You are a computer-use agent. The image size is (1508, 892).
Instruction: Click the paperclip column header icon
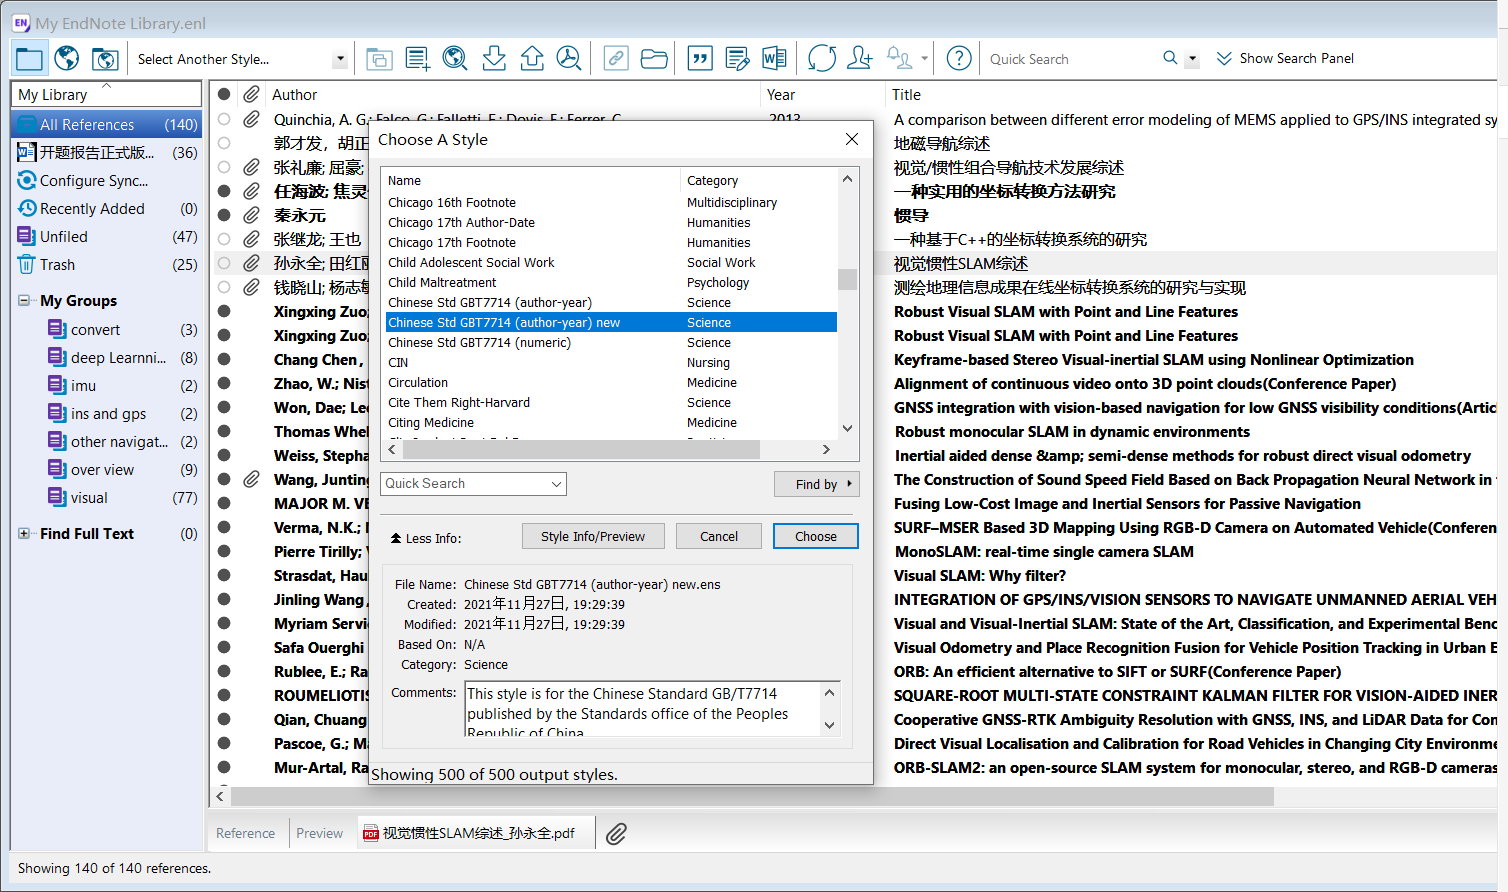pos(252,94)
